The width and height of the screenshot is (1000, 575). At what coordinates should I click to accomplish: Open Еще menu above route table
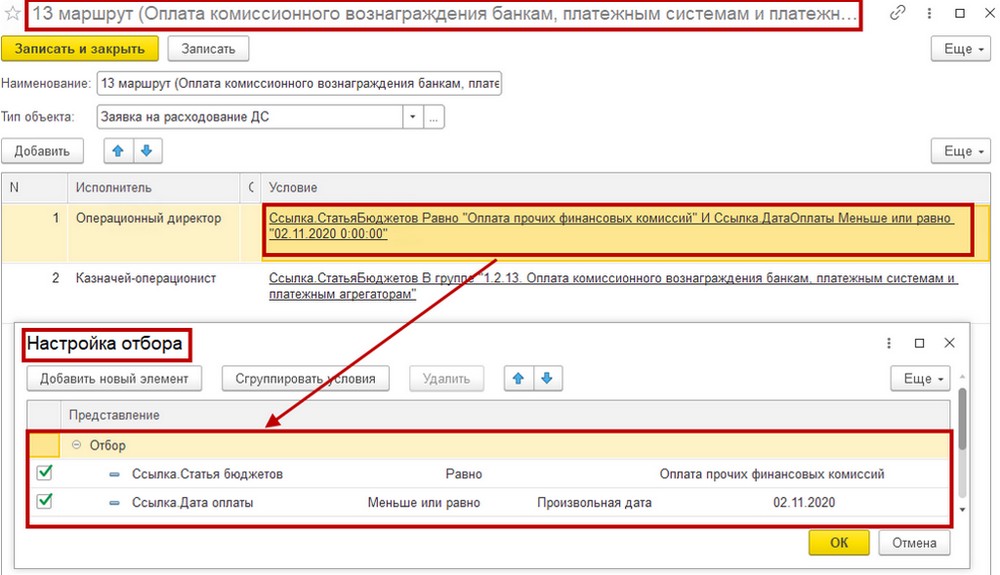pyautogui.click(x=961, y=151)
